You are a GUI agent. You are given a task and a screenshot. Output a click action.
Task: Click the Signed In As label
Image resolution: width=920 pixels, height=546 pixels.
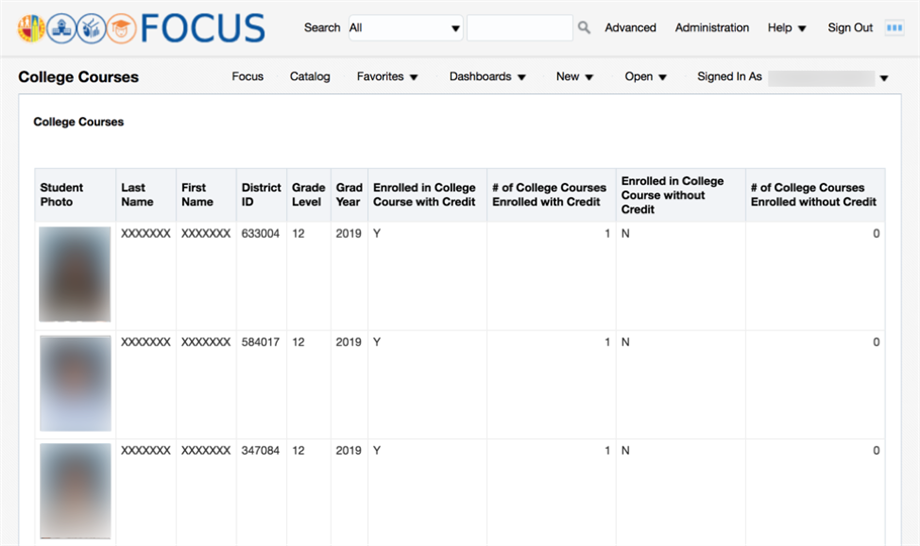click(729, 76)
